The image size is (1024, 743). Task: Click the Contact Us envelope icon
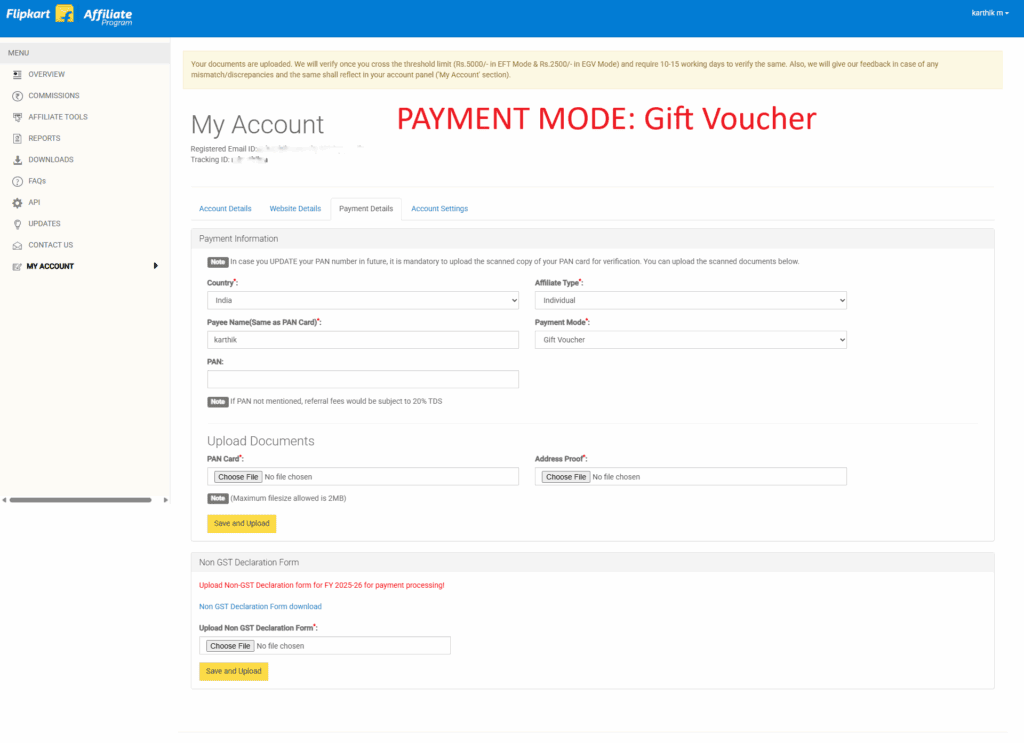pos(18,245)
